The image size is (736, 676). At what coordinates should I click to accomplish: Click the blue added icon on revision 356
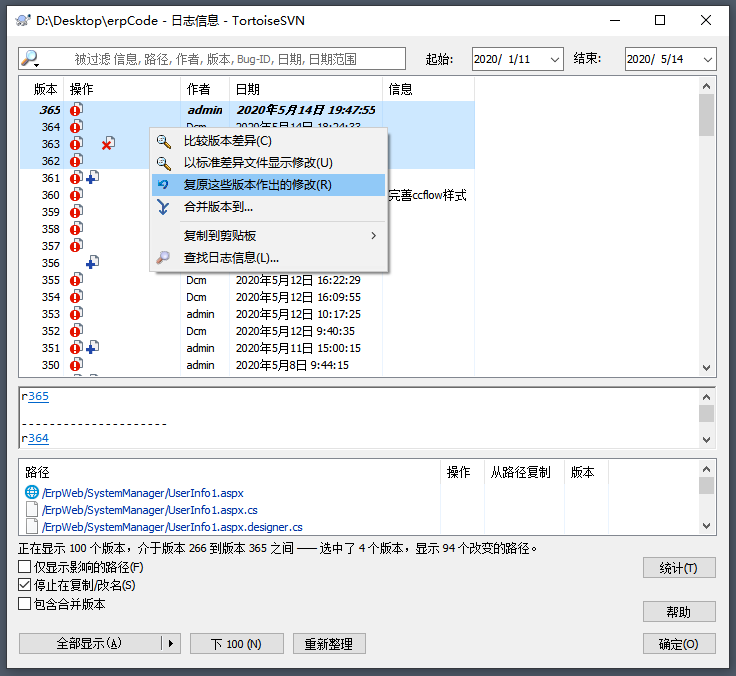pyautogui.click(x=92, y=262)
